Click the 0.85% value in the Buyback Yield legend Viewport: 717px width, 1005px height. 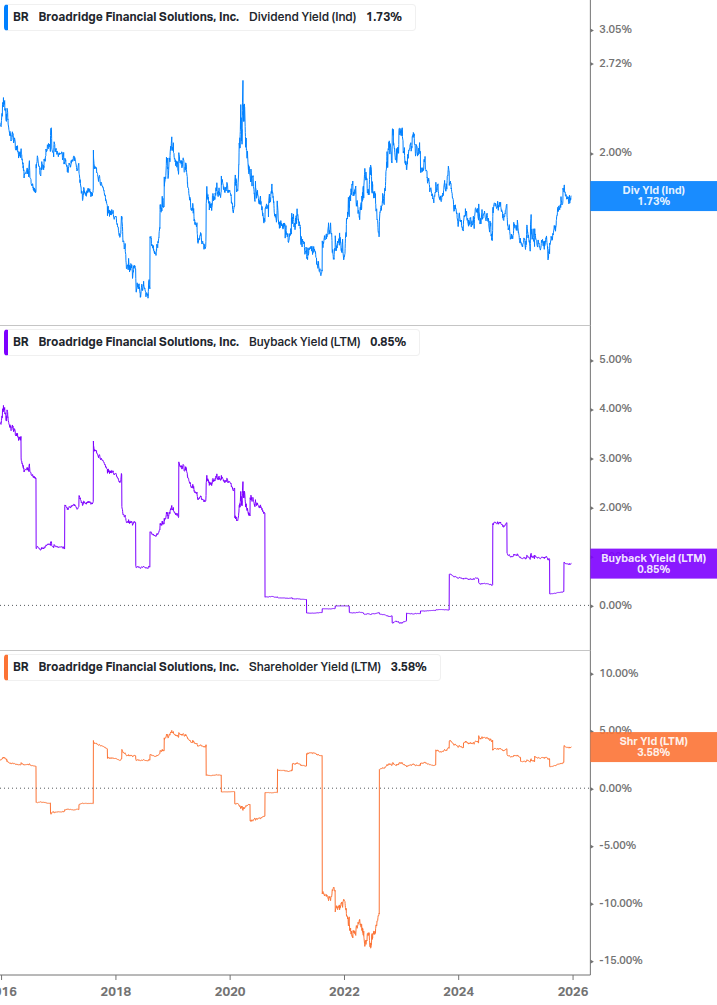(x=388, y=342)
